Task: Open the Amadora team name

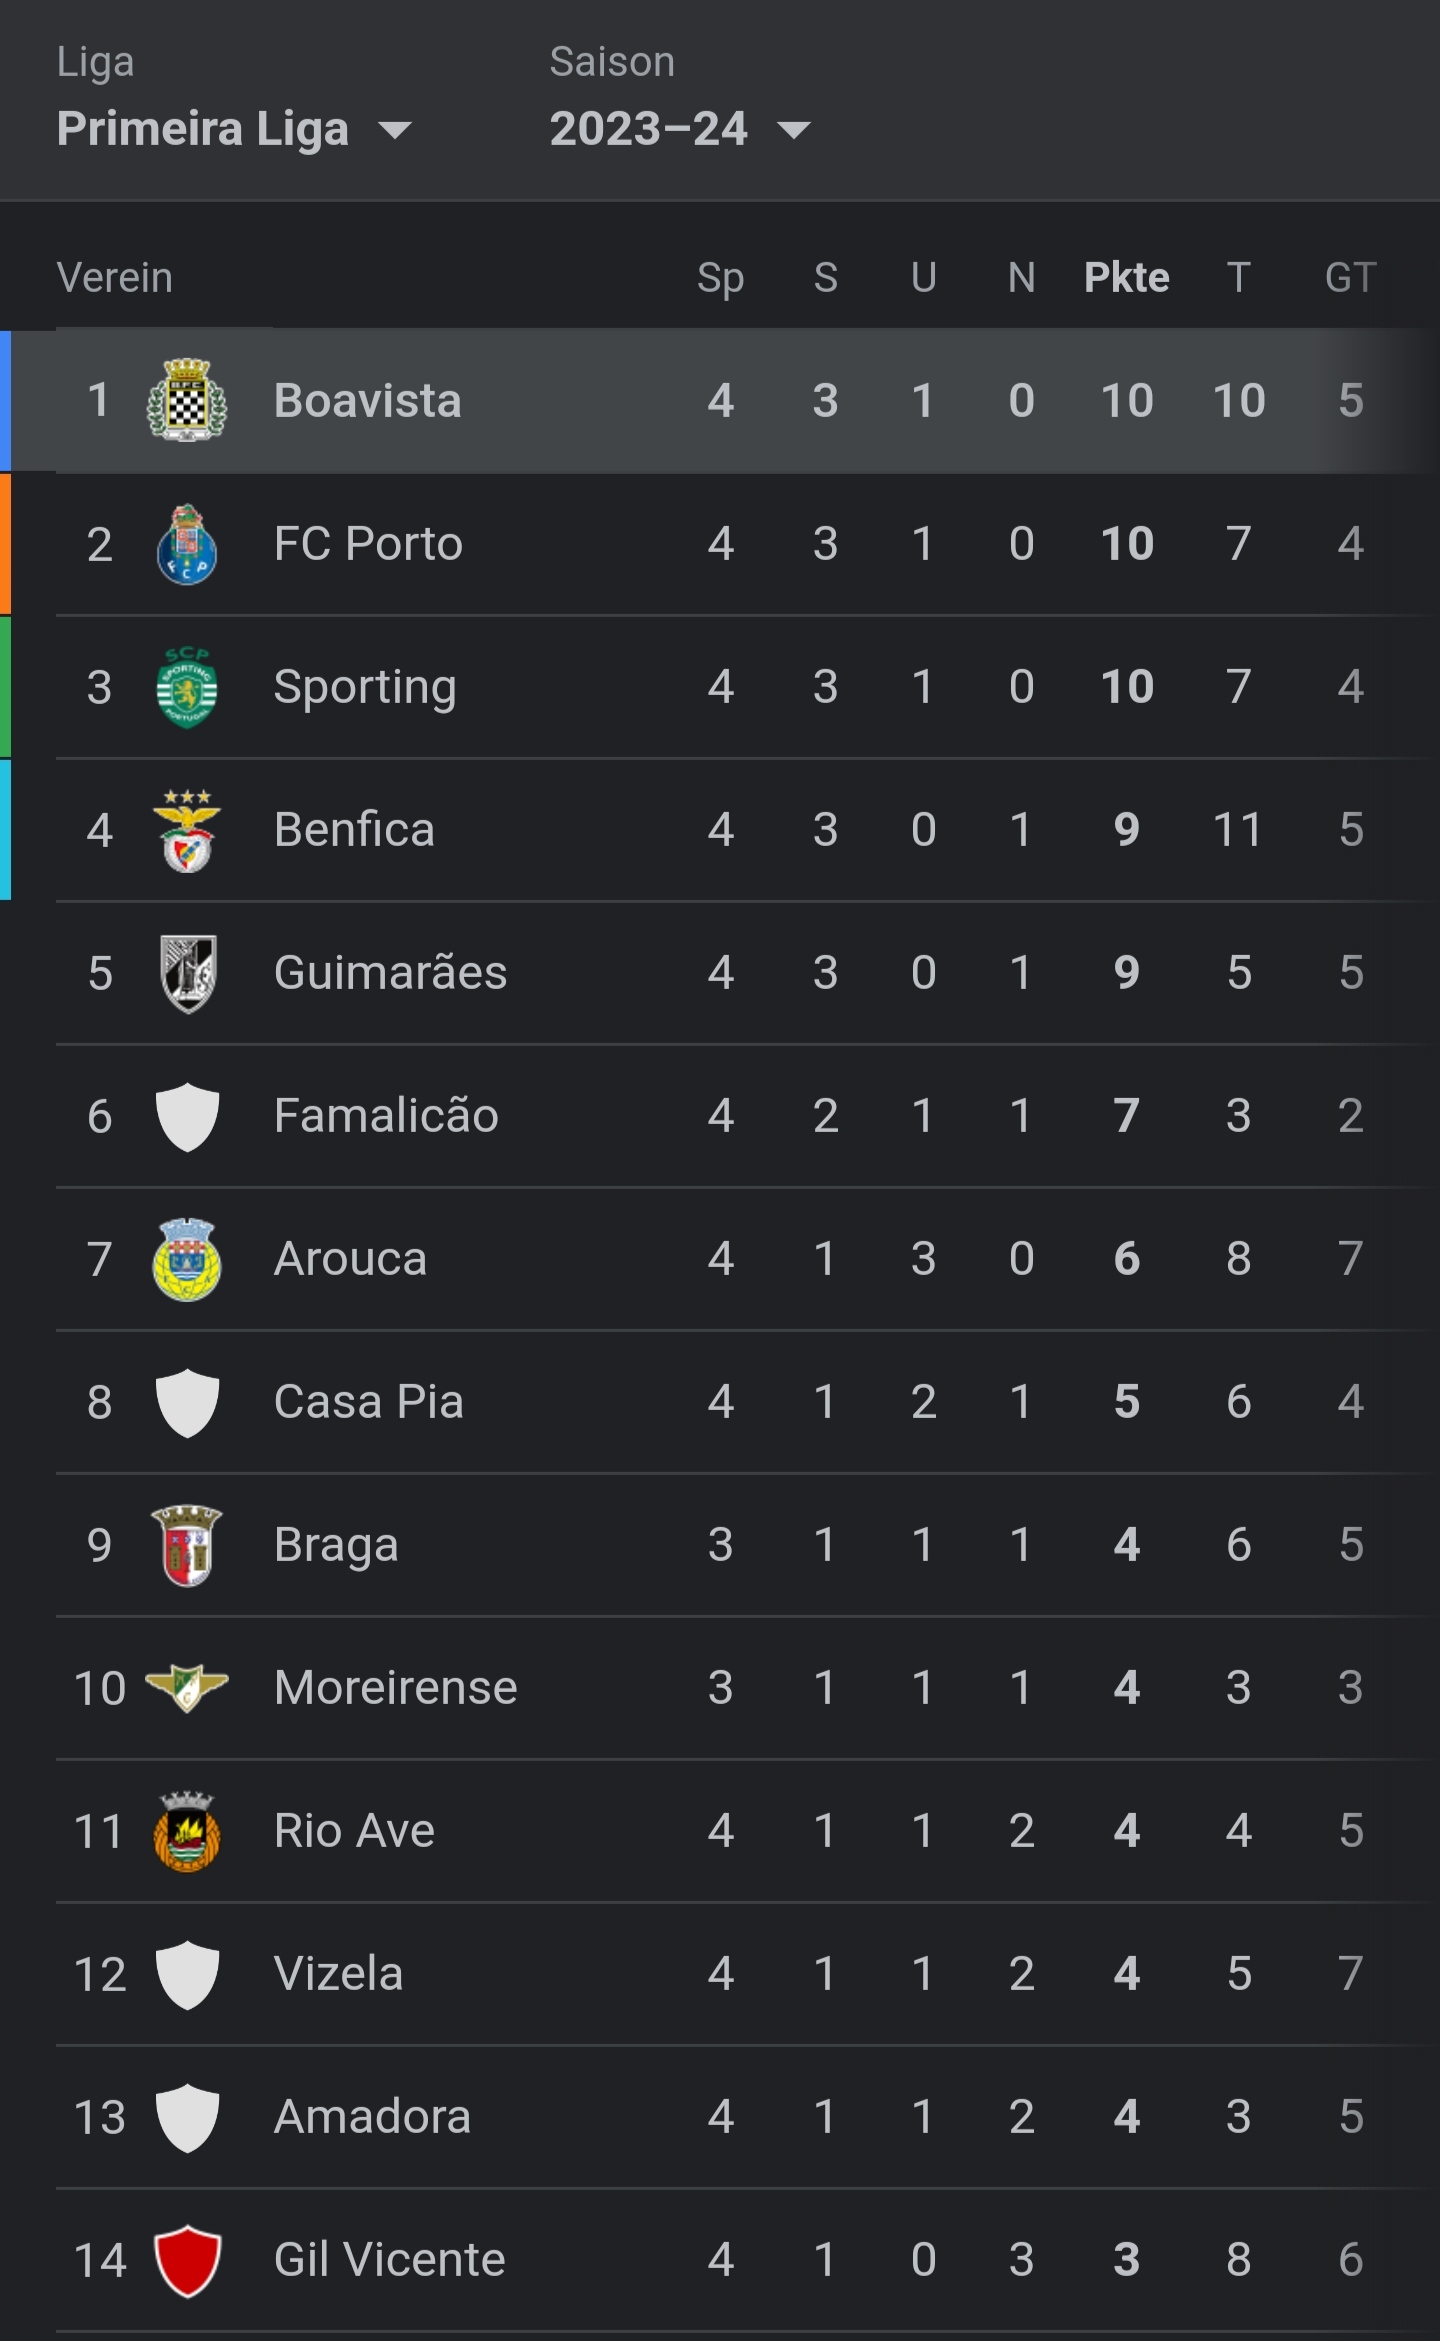Action: click(x=372, y=2117)
